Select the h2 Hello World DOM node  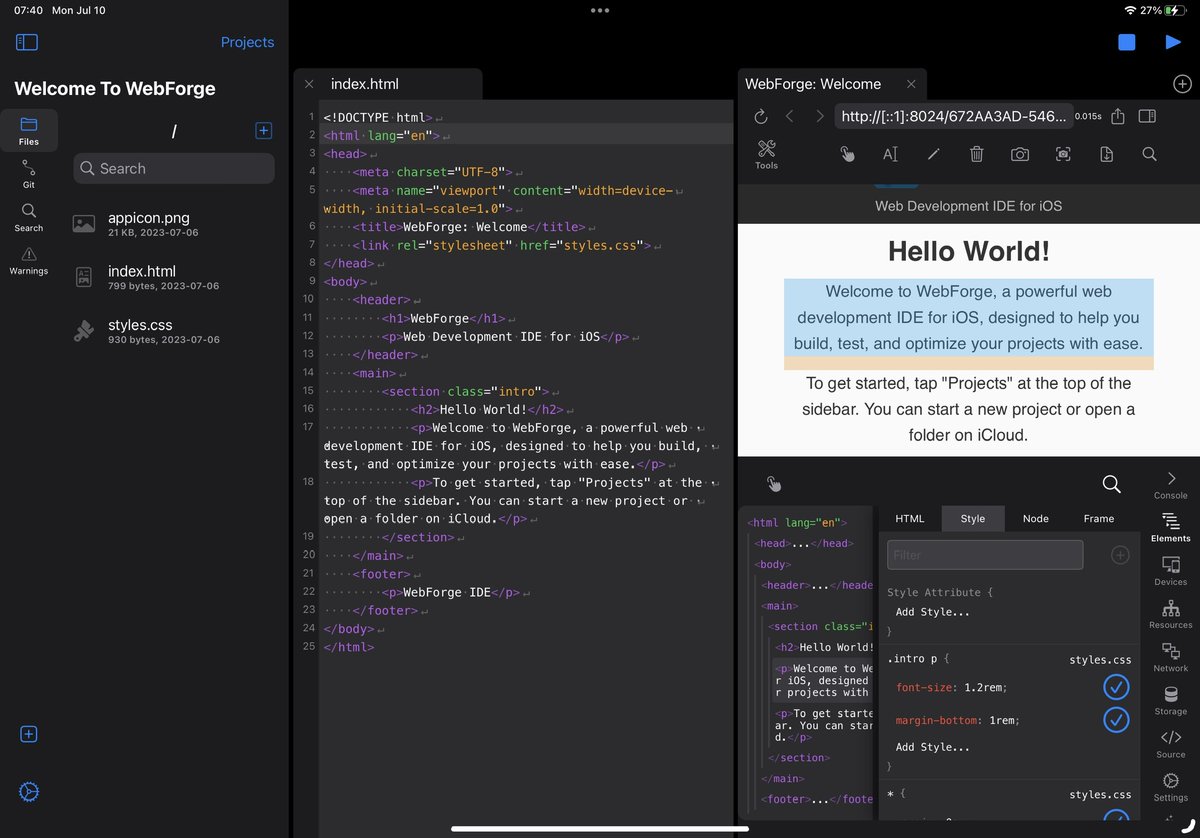pos(826,647)
